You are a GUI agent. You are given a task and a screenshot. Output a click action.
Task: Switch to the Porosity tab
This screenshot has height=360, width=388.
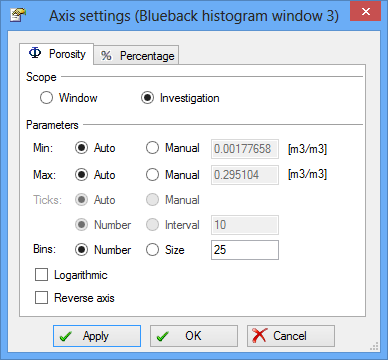tap(57, 53)
